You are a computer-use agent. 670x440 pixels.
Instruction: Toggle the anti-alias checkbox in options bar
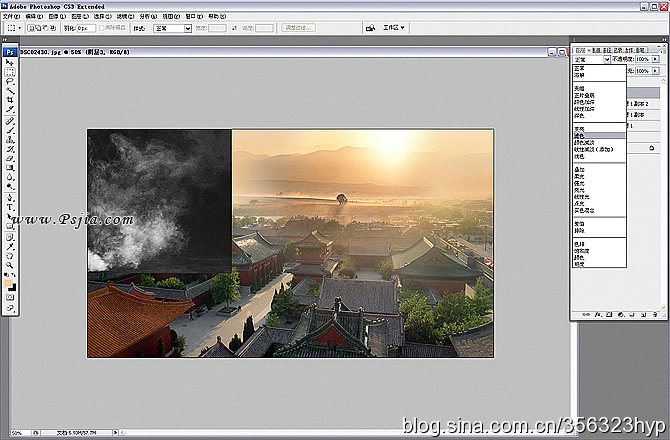102,28
